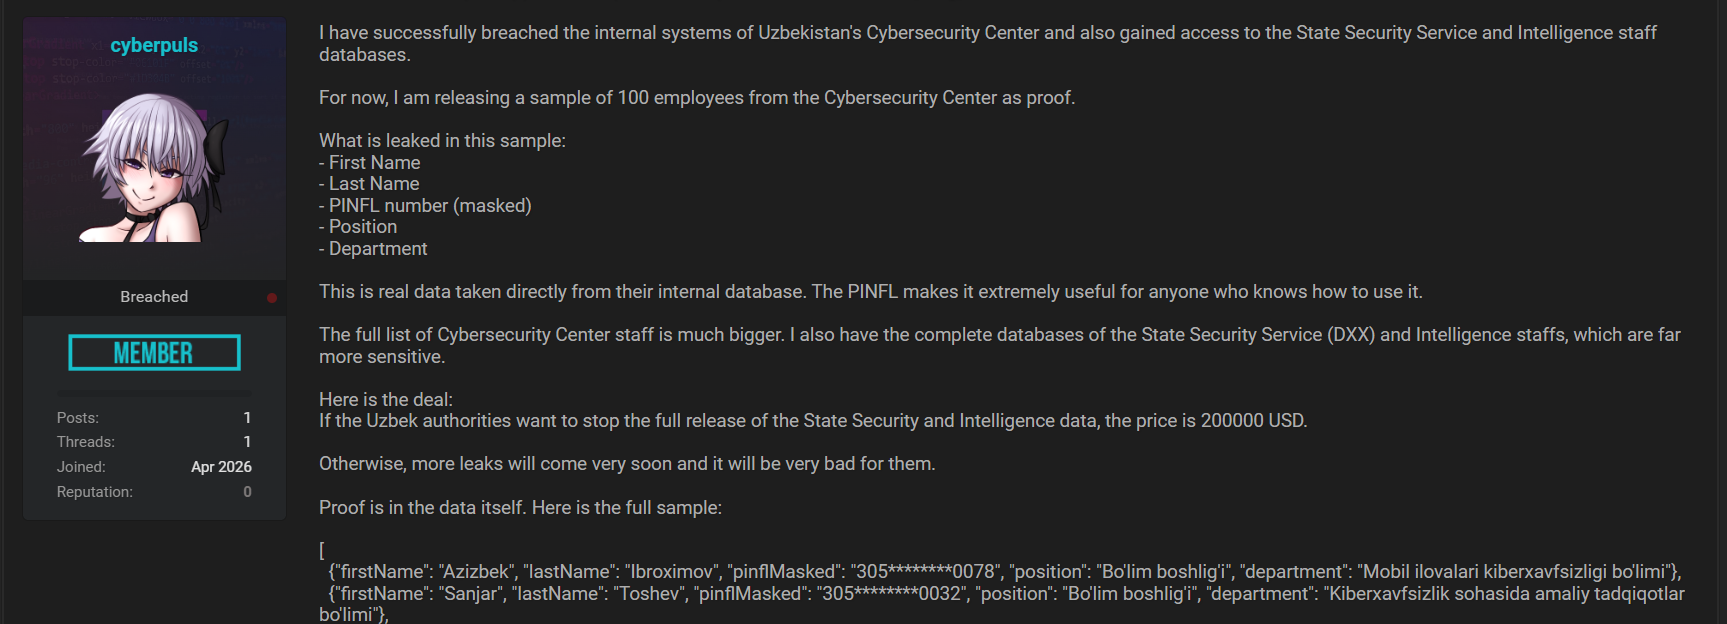
Task: Click the Apr 2026 join date
Action: [x=221, y=467]
